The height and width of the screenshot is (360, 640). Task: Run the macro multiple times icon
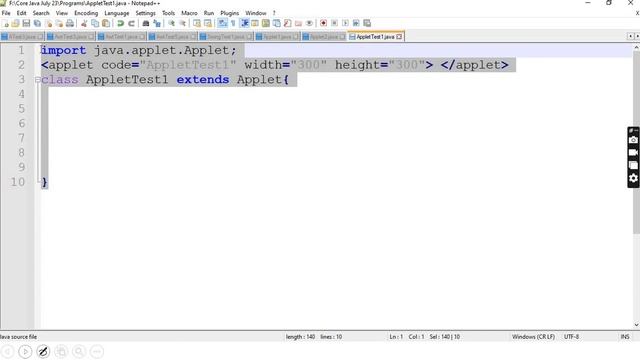(356, 23)
